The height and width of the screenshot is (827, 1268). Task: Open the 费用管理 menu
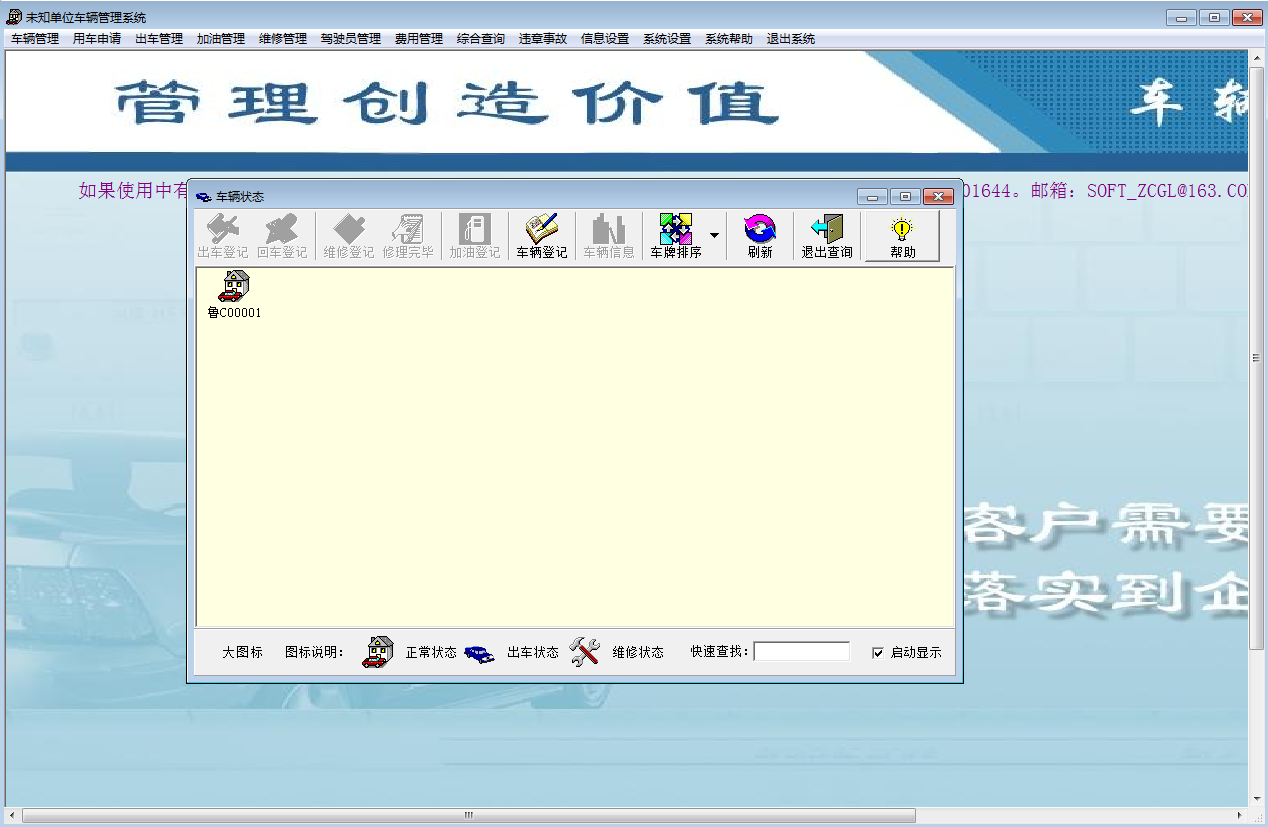pyautogui.click(x=419, y=39)
